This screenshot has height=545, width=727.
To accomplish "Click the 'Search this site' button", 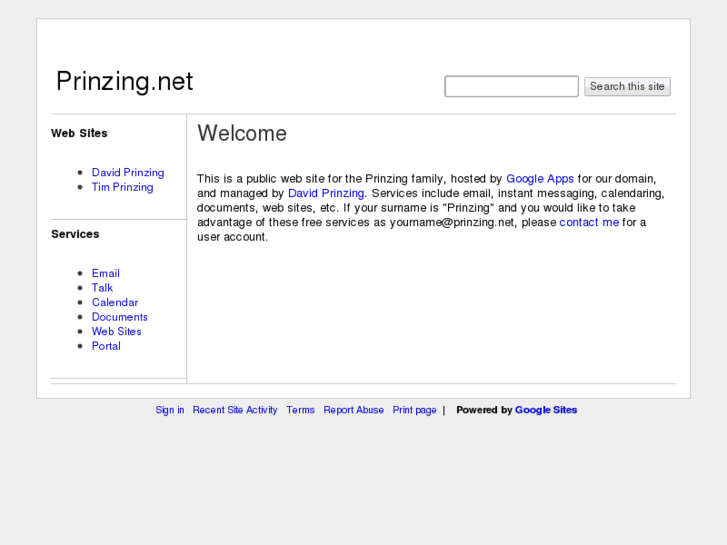I will [627, 87].
